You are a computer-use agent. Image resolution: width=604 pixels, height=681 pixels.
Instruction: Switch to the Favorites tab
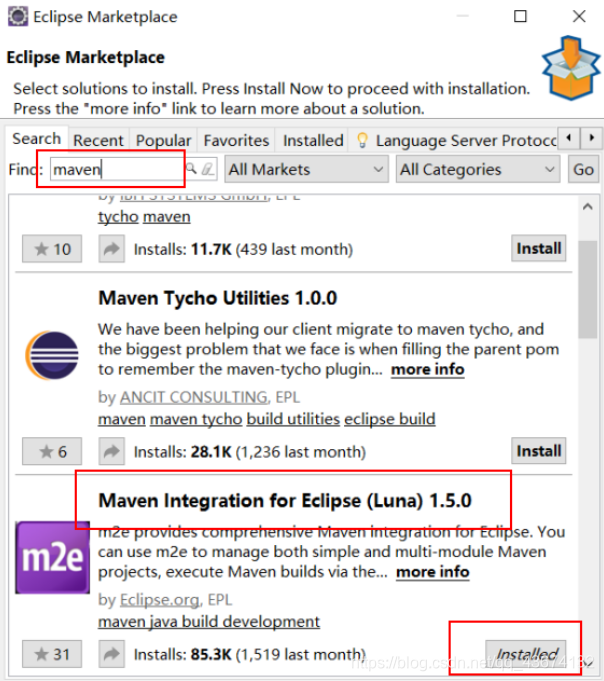tap(236, 140)
